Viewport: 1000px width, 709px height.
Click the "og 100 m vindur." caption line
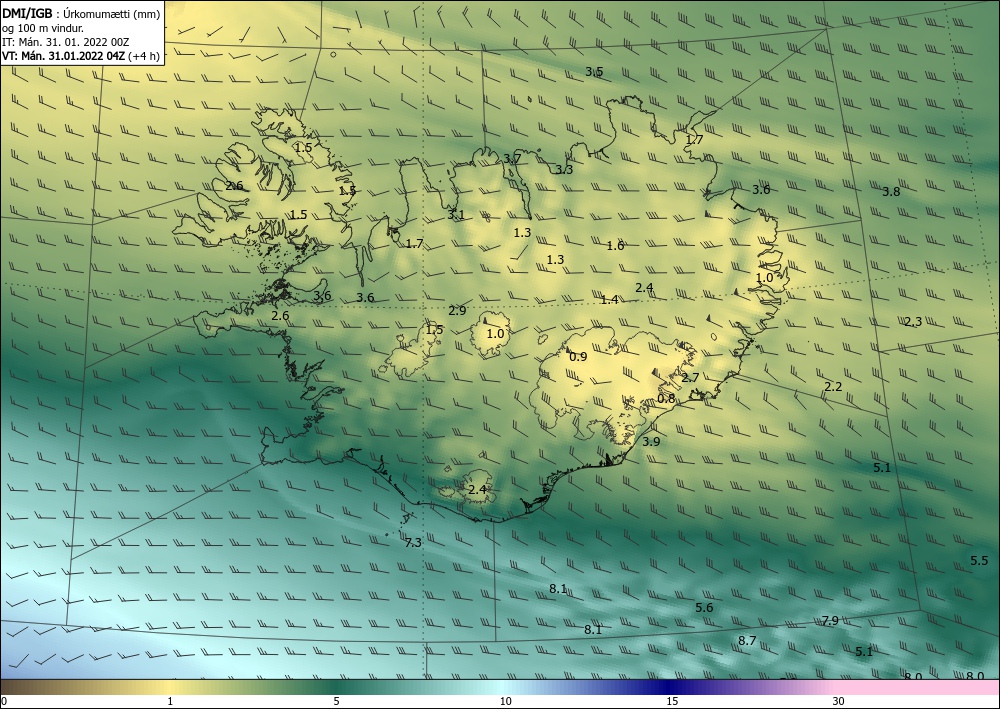tap(43, 28)
